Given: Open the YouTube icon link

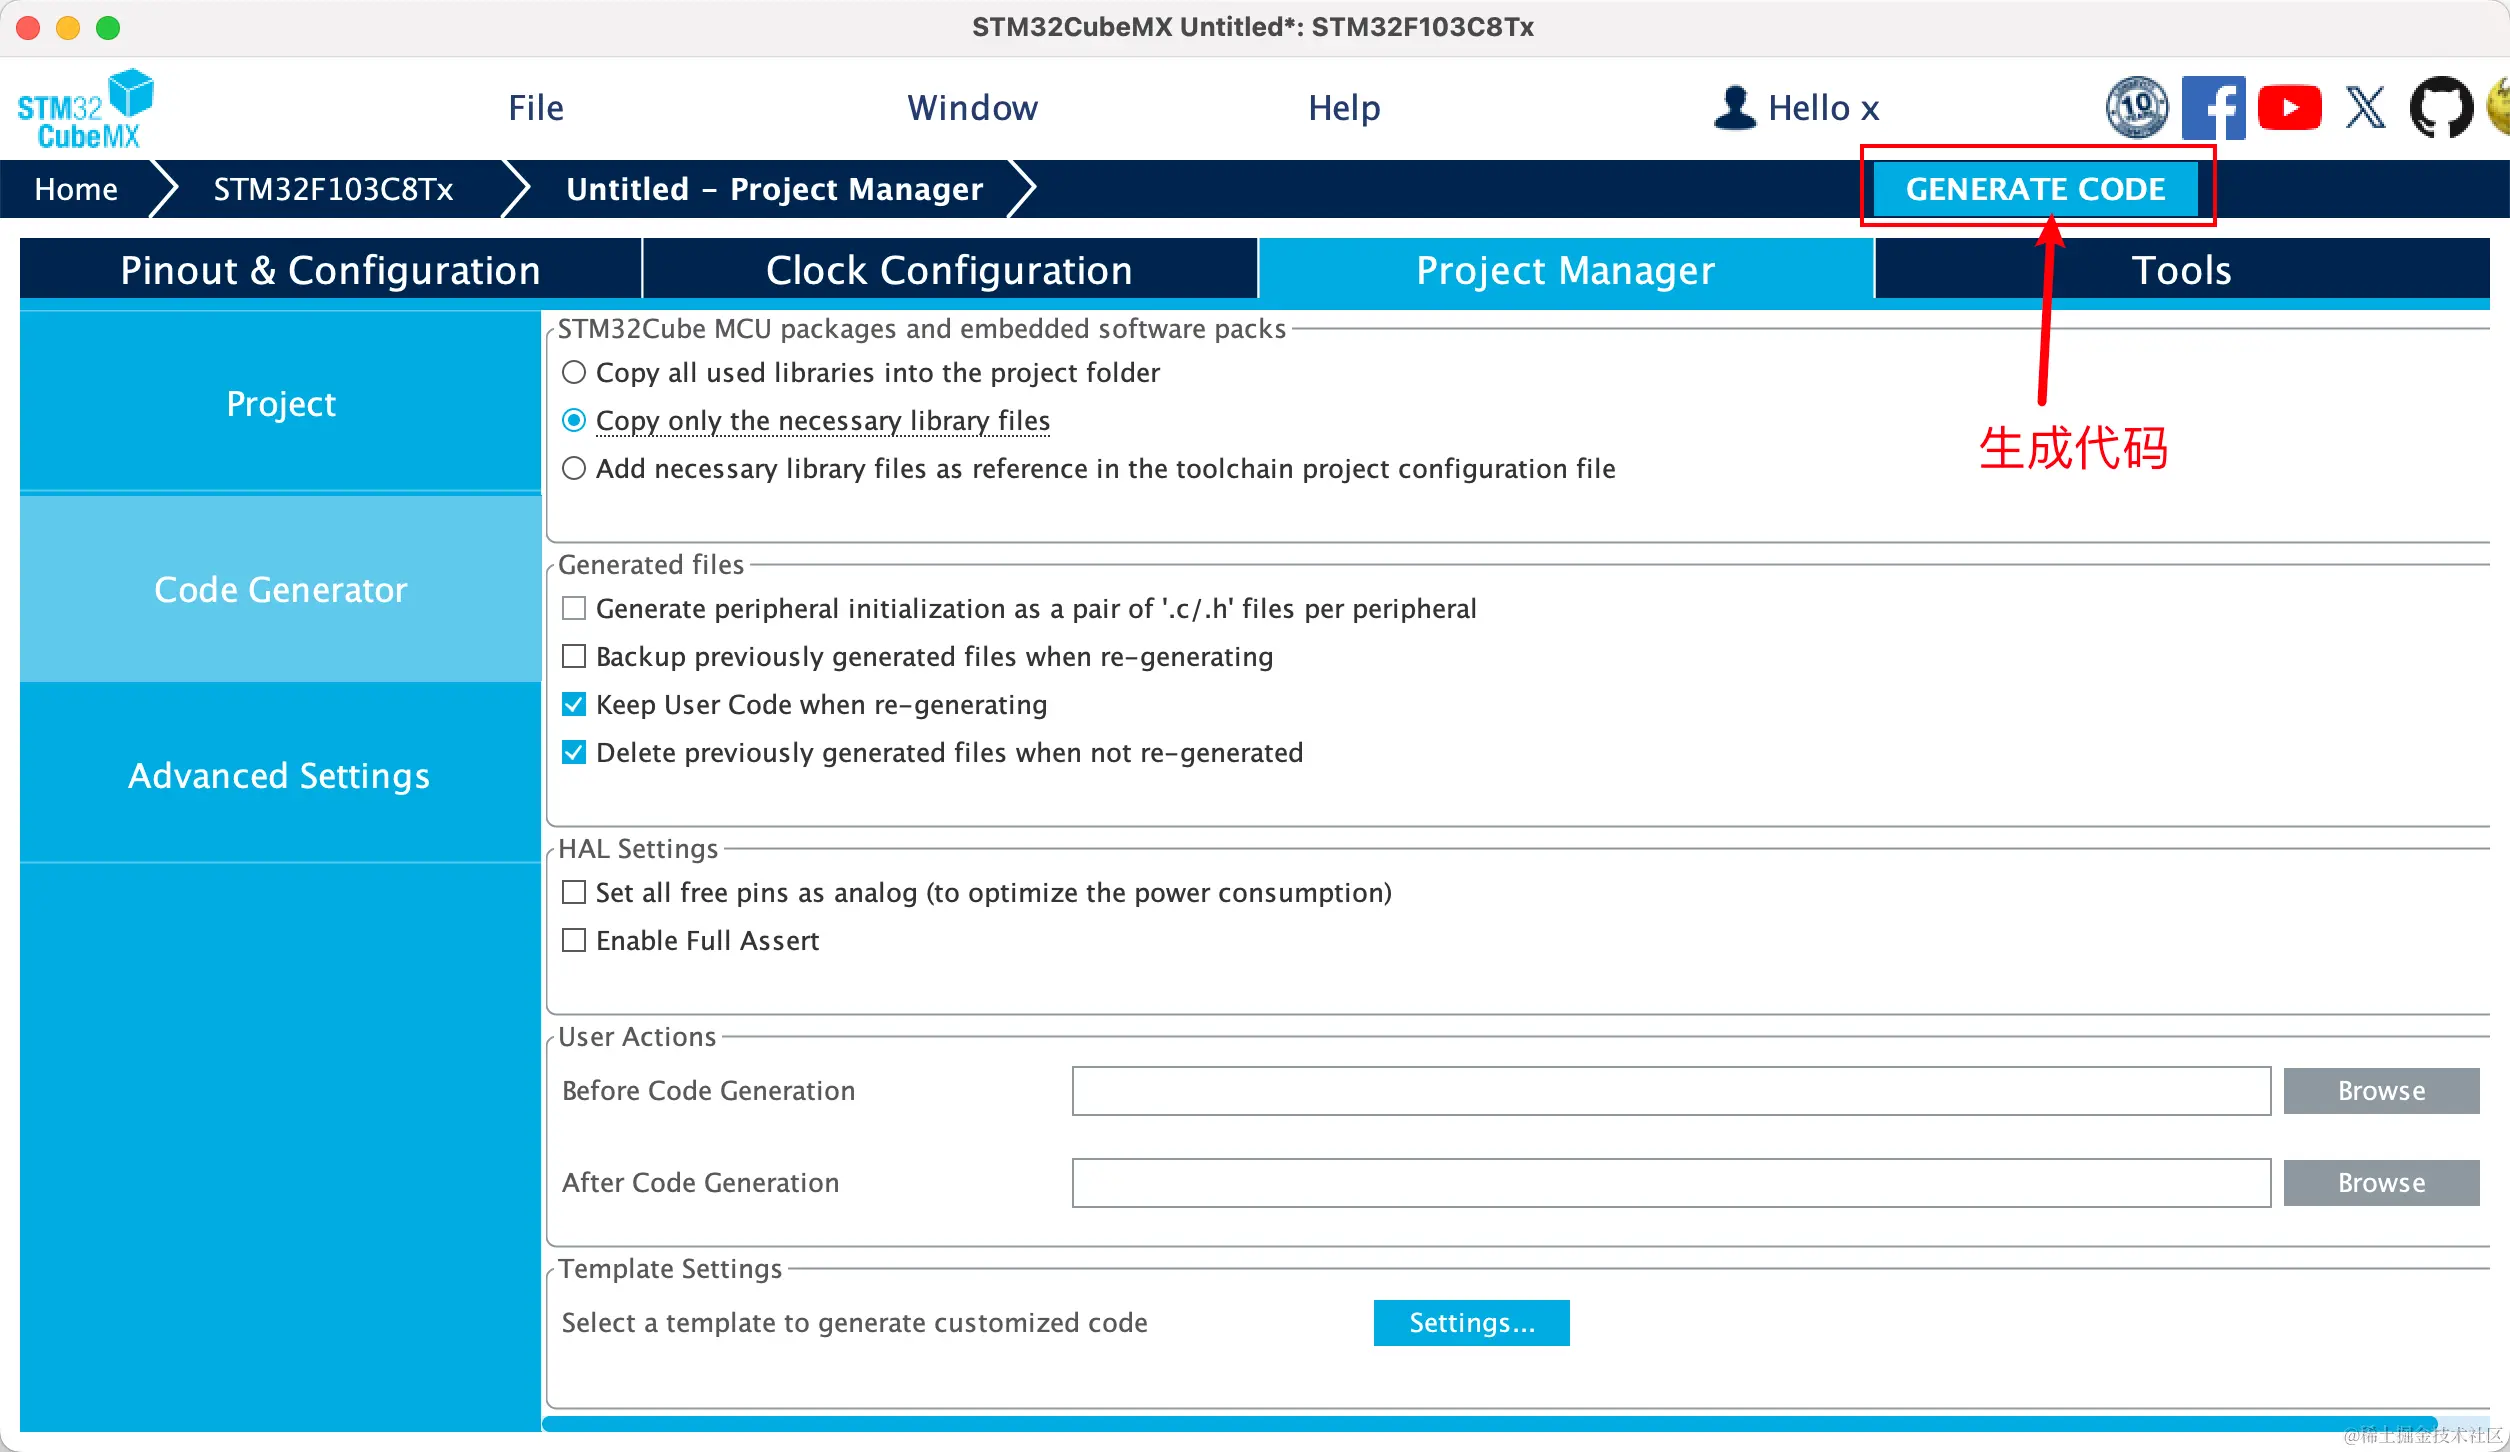Looking at the screenshot, I should coord(2289,107).
